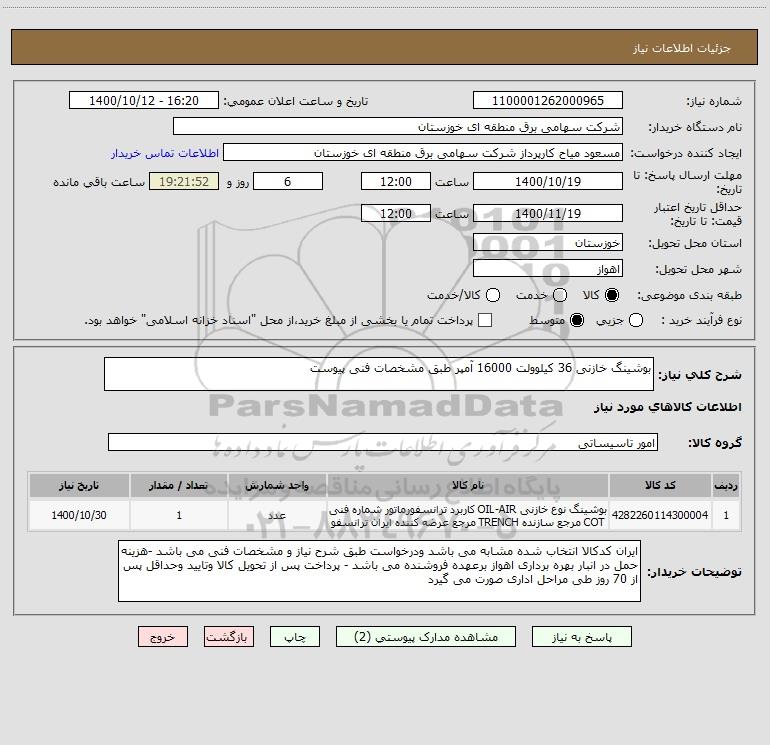Image resolution: width=770 pixels, height=745 pixels.
Task: Click unit cell عدد
Action: click(277, 515)
